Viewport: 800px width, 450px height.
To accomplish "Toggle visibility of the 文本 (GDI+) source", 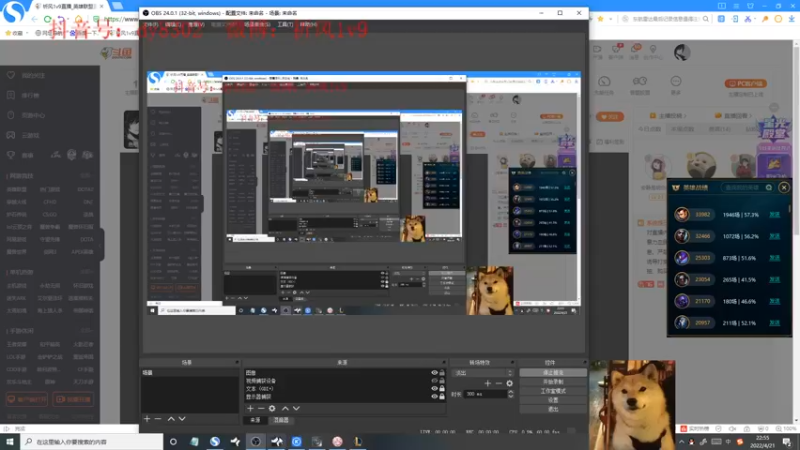I will pos(434,389).
